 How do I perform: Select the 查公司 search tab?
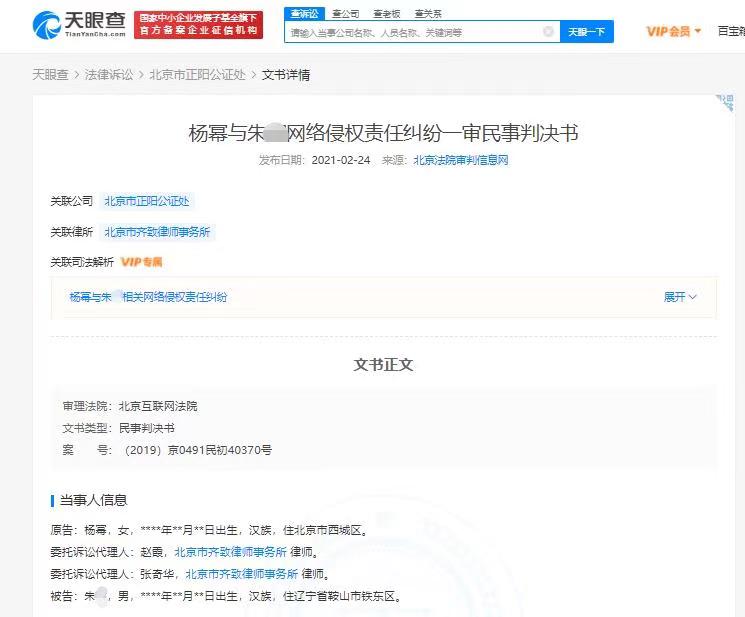pyautogui.click(x=345, y=14)
